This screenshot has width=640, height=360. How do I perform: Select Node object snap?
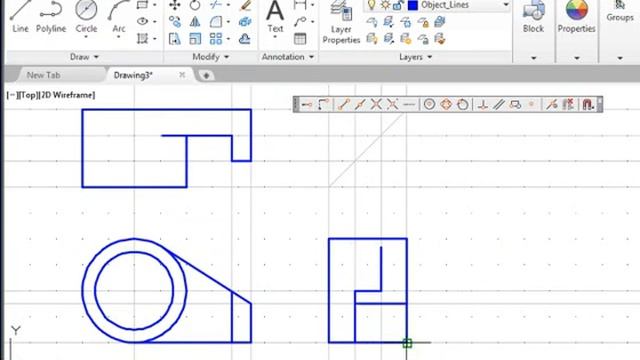click(x=531, y=105)
